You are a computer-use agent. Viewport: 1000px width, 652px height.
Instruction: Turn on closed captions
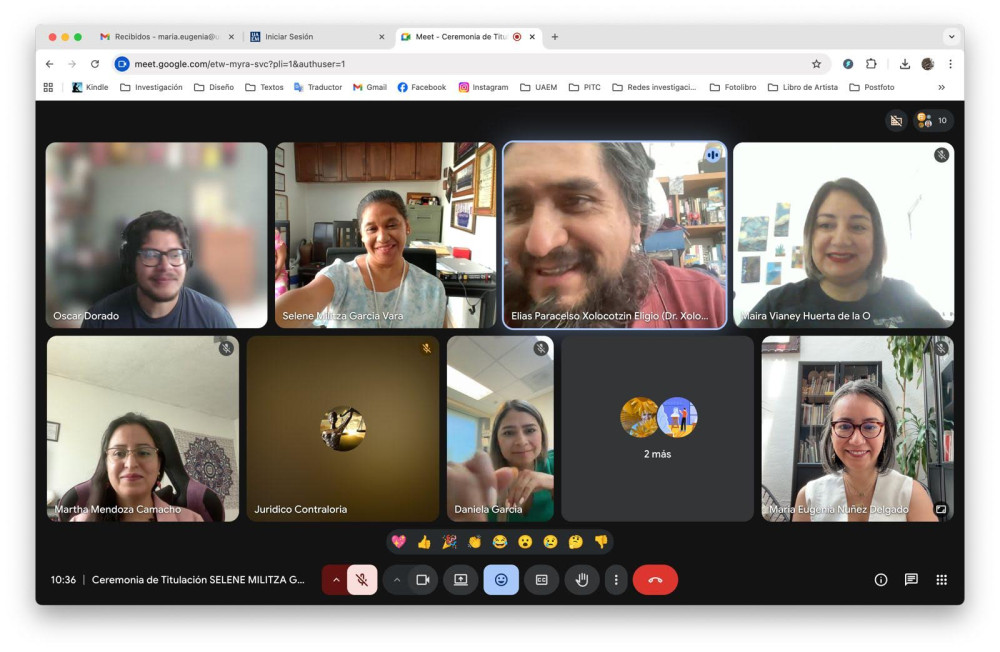coord(541,580)
